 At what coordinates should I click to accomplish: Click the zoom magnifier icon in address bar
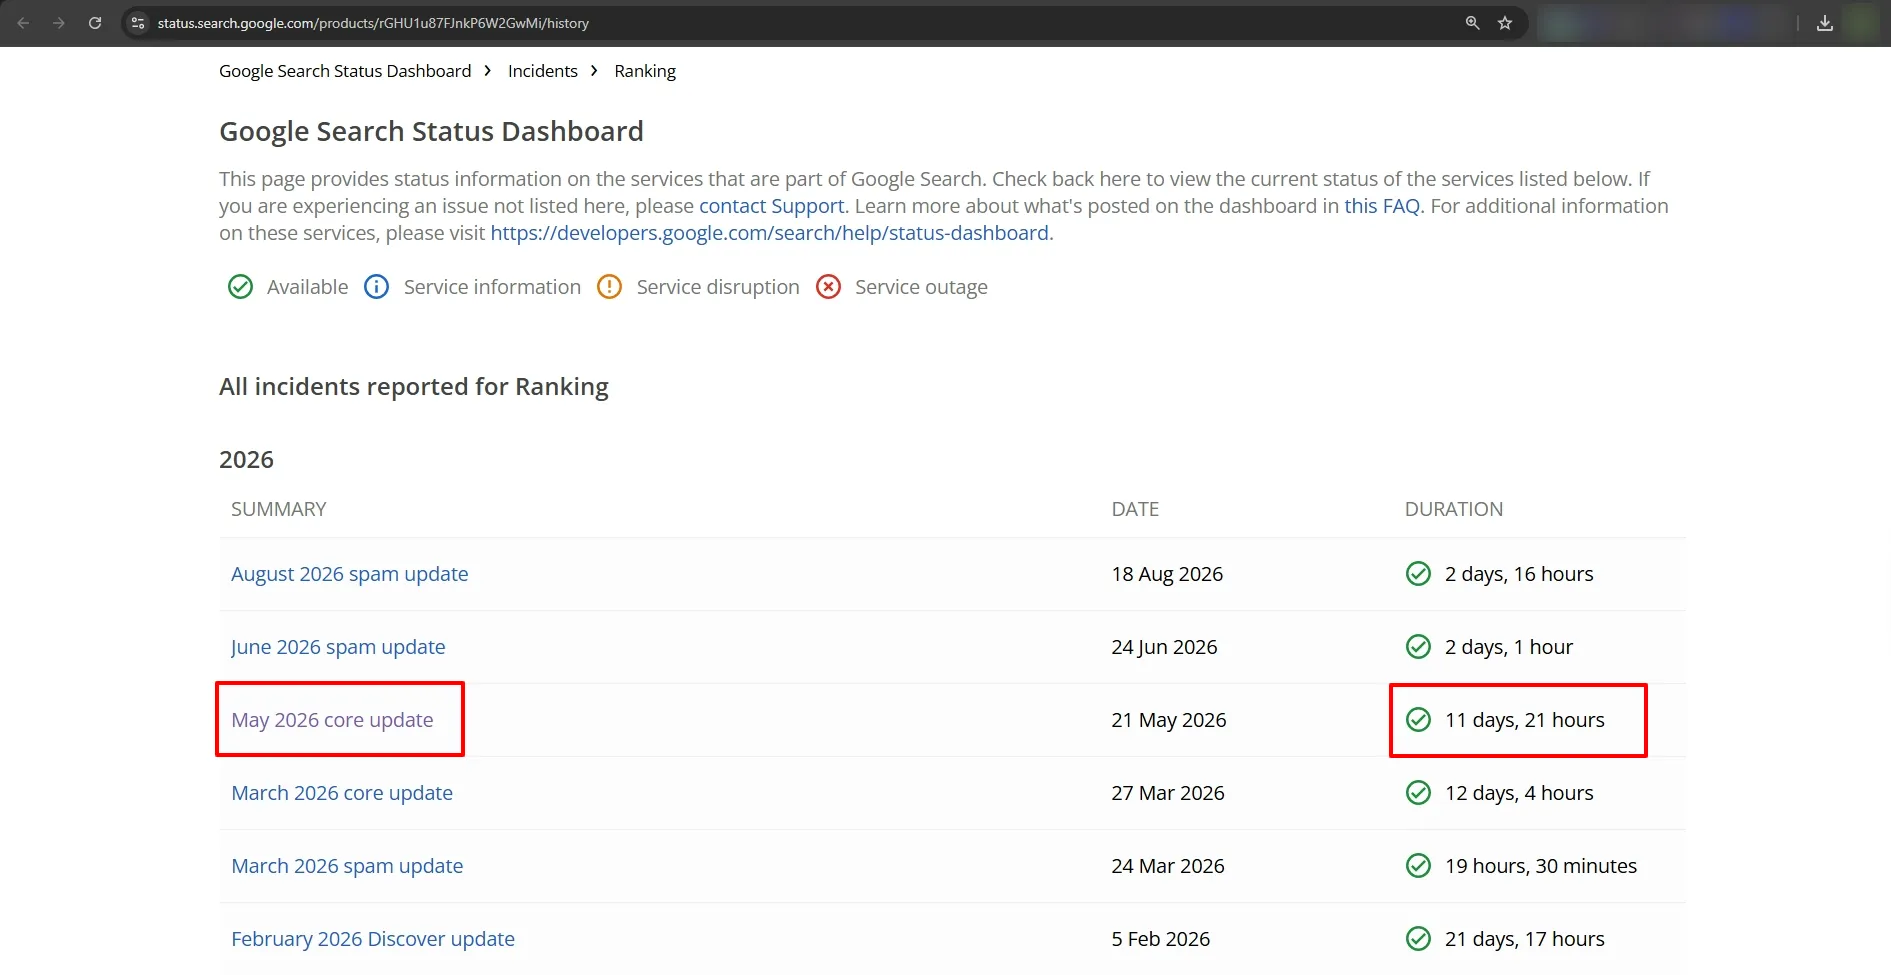pos(1472,23)
